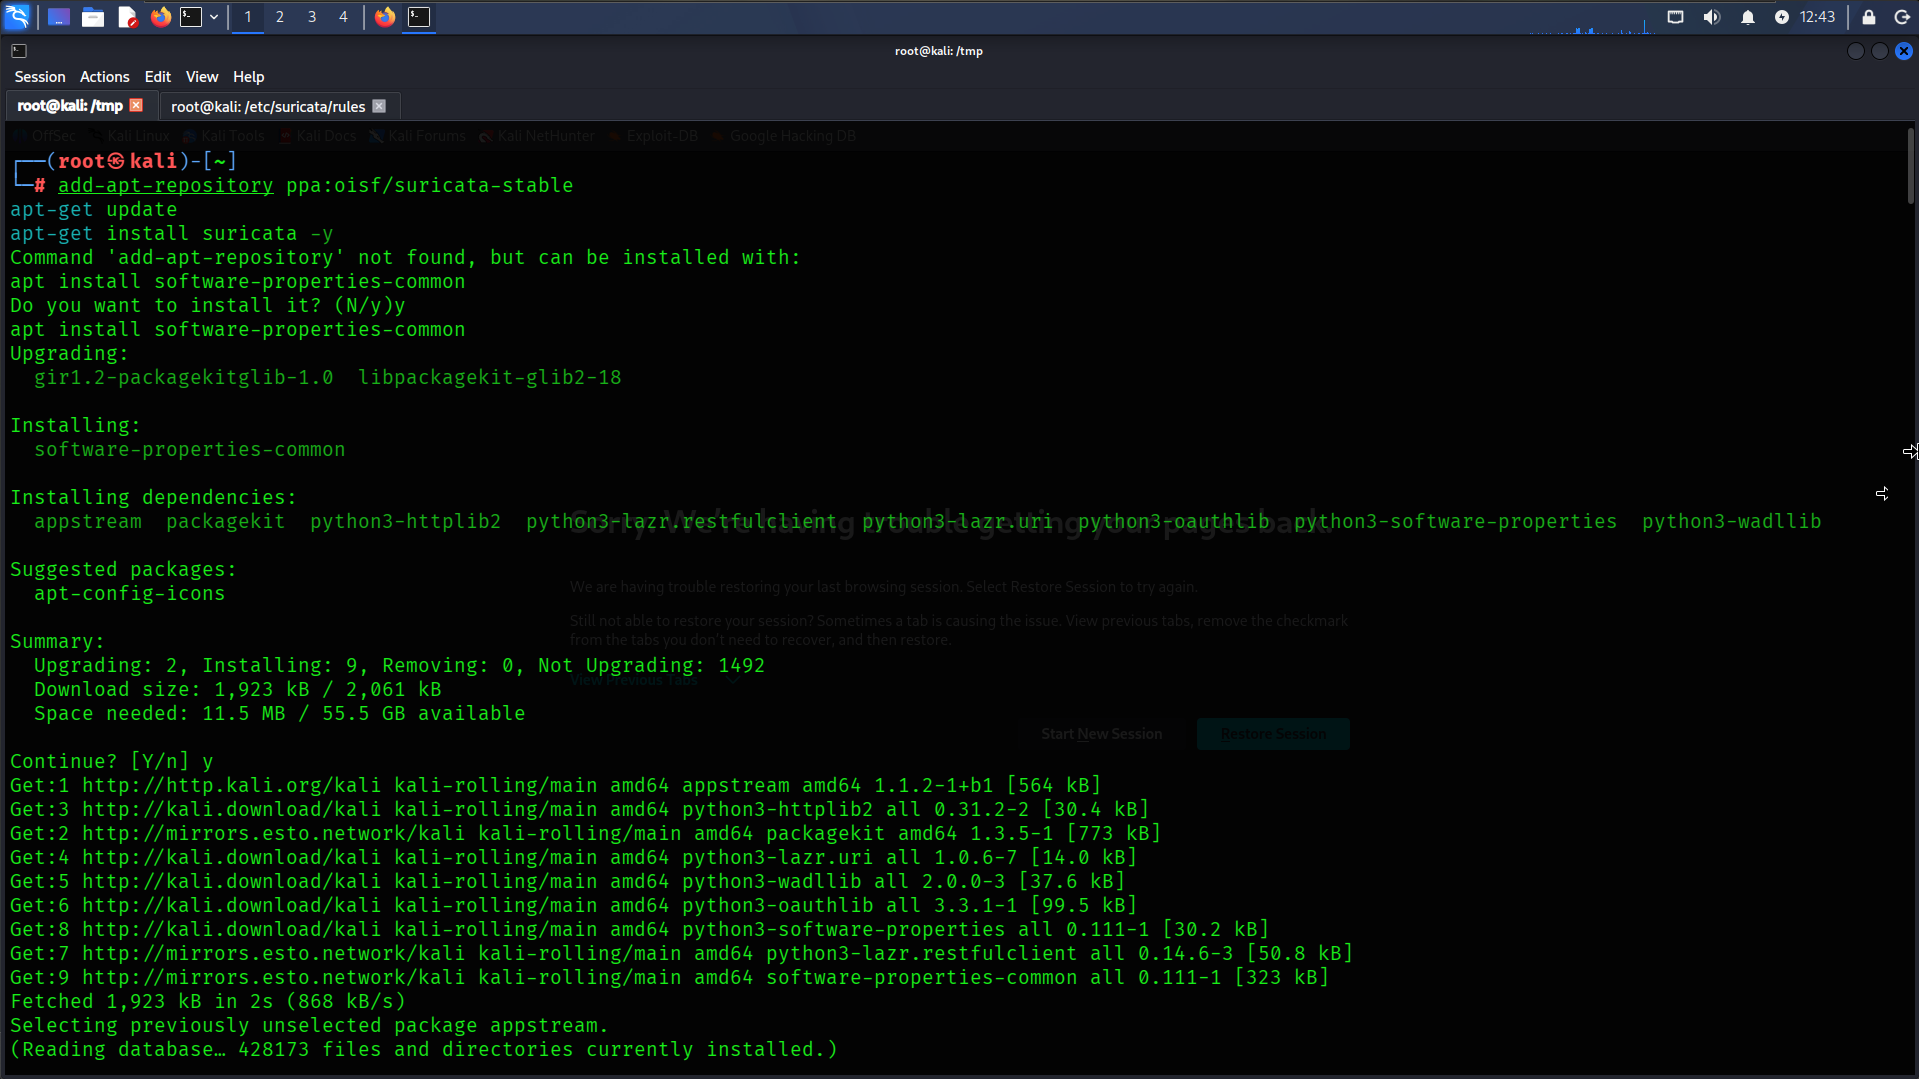Viewport: 1919px width, 1079px height.
Task: Click python3-httplib2 in the dependencies list
Action: pos(406,522)
